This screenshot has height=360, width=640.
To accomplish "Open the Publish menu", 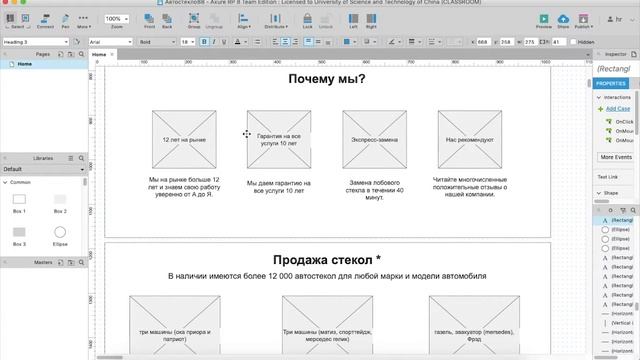I will (x=584, y=21).
